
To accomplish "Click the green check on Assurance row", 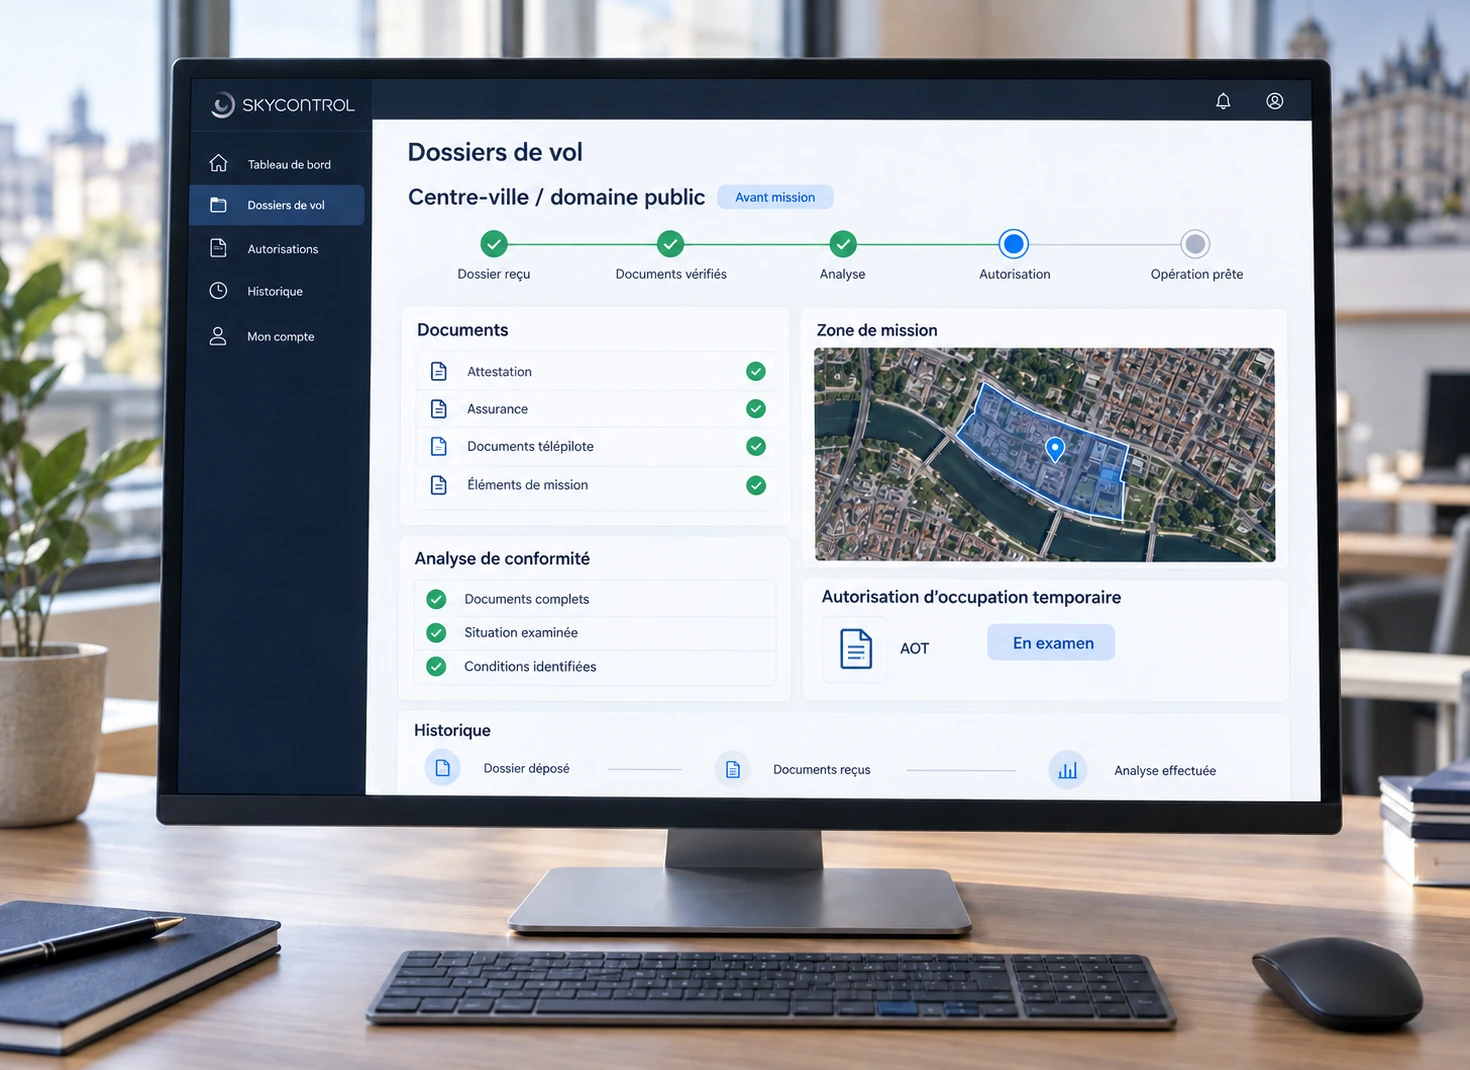I will [x=756, y=409].
